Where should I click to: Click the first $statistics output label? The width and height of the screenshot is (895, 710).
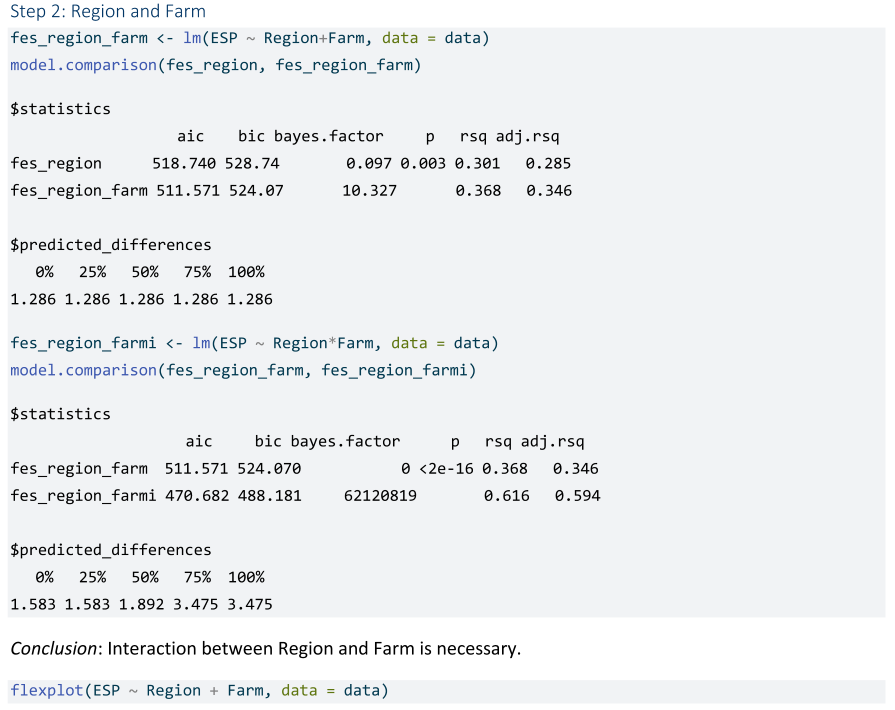pyautogui.click(x=60, y=109)
